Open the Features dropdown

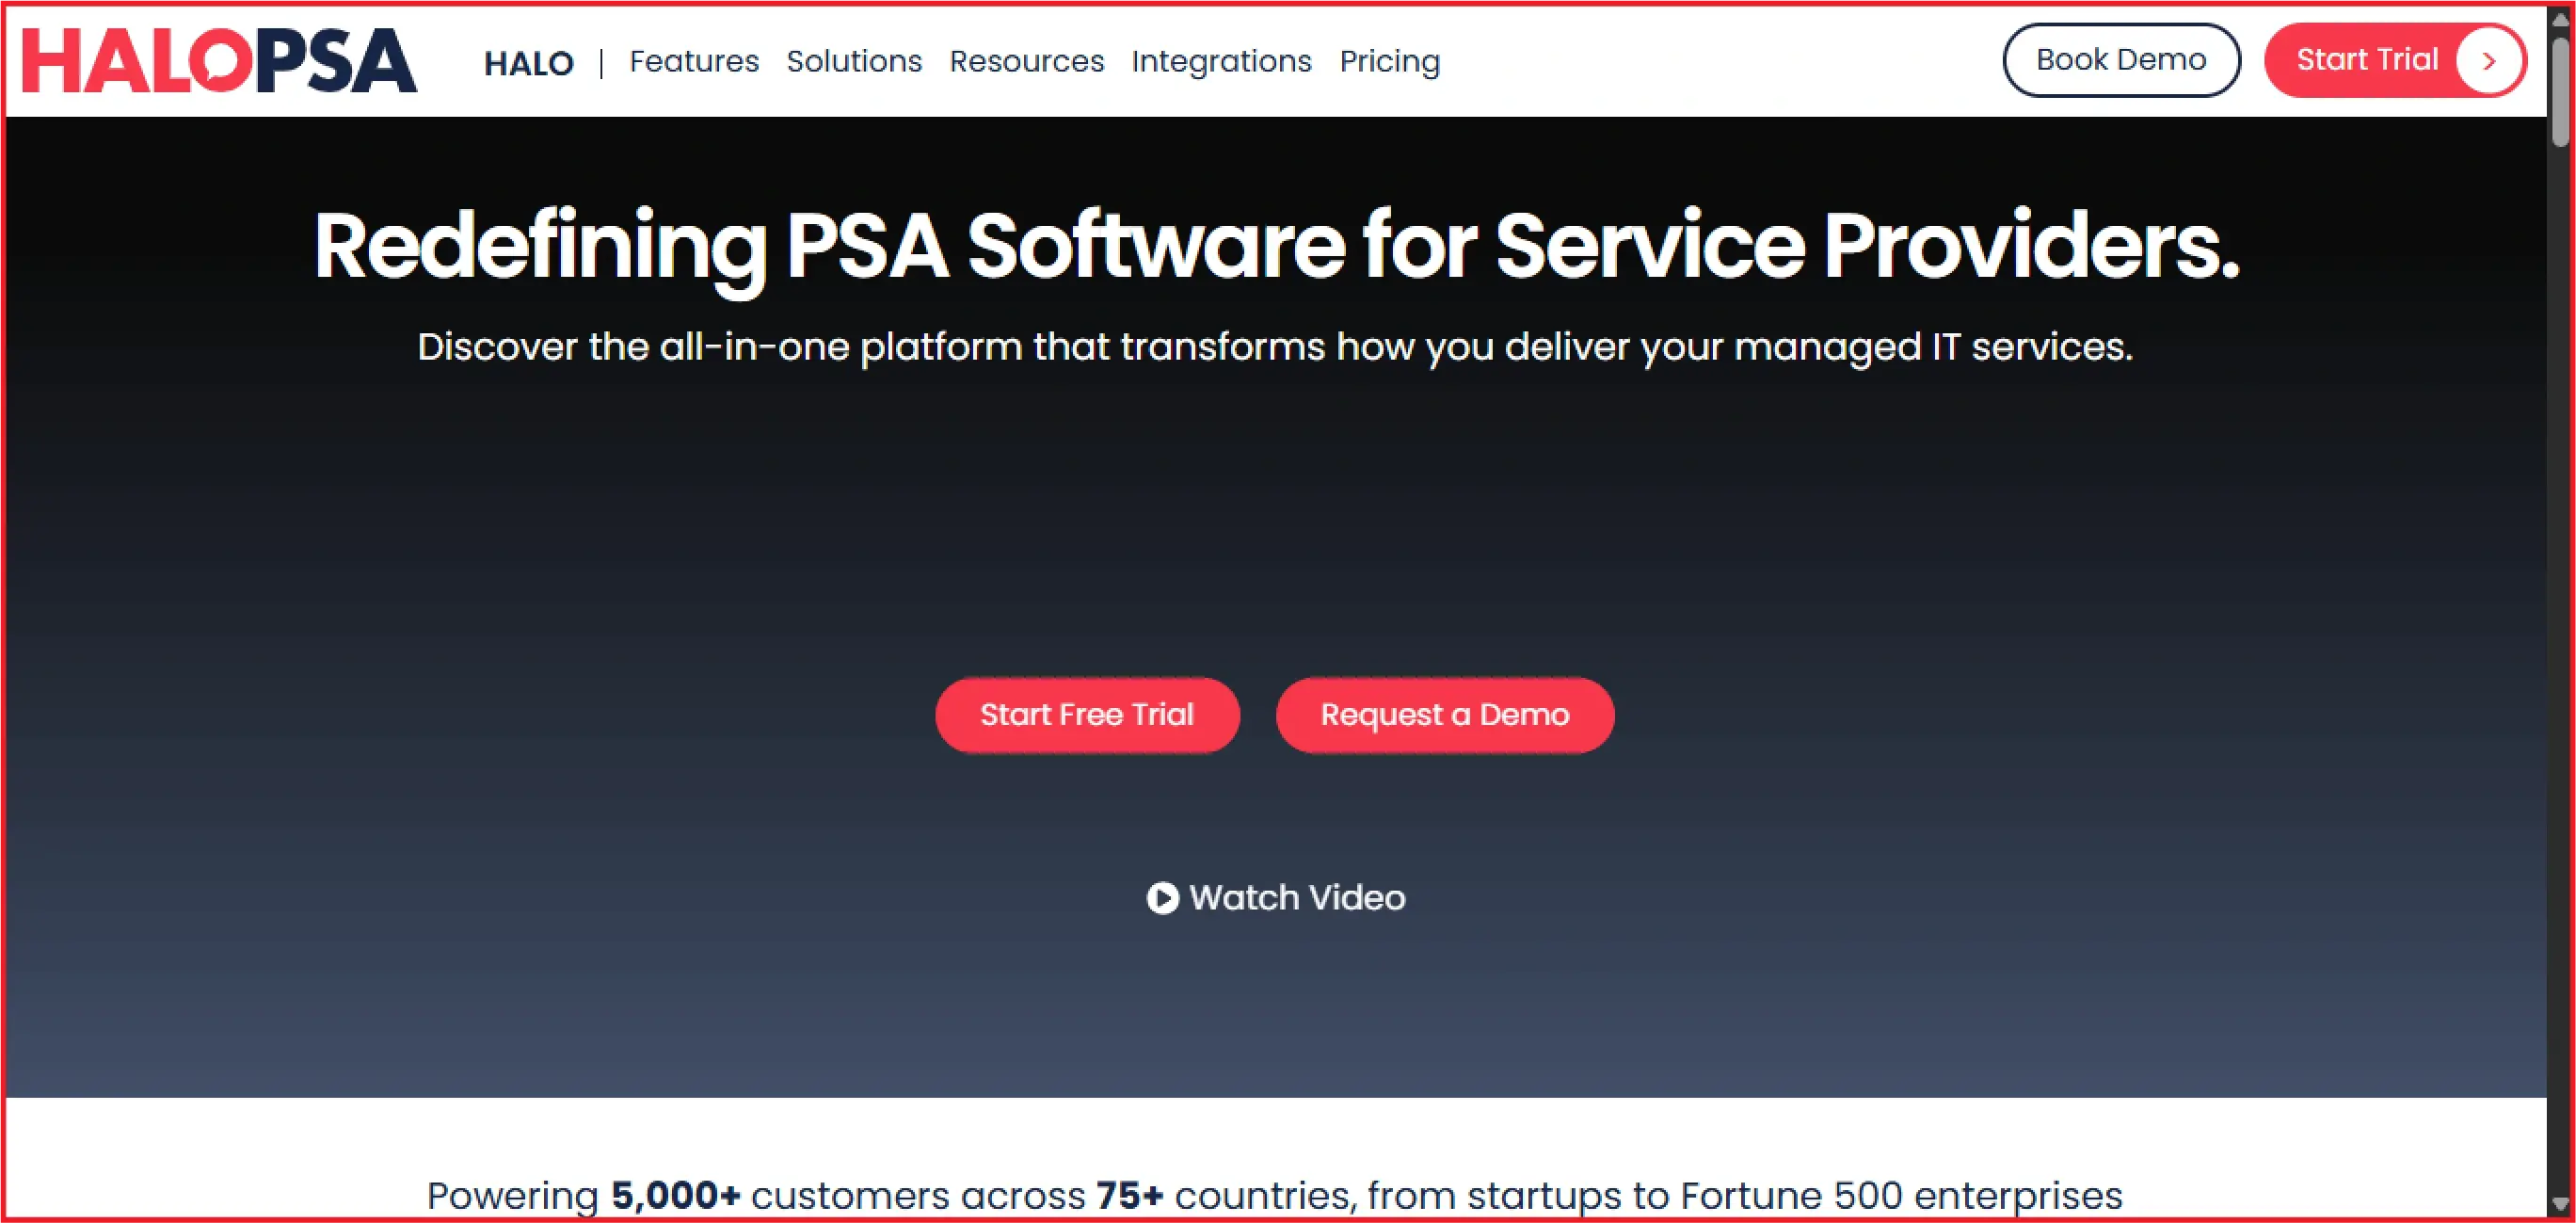pyautogui.click(x=694, y=61)
